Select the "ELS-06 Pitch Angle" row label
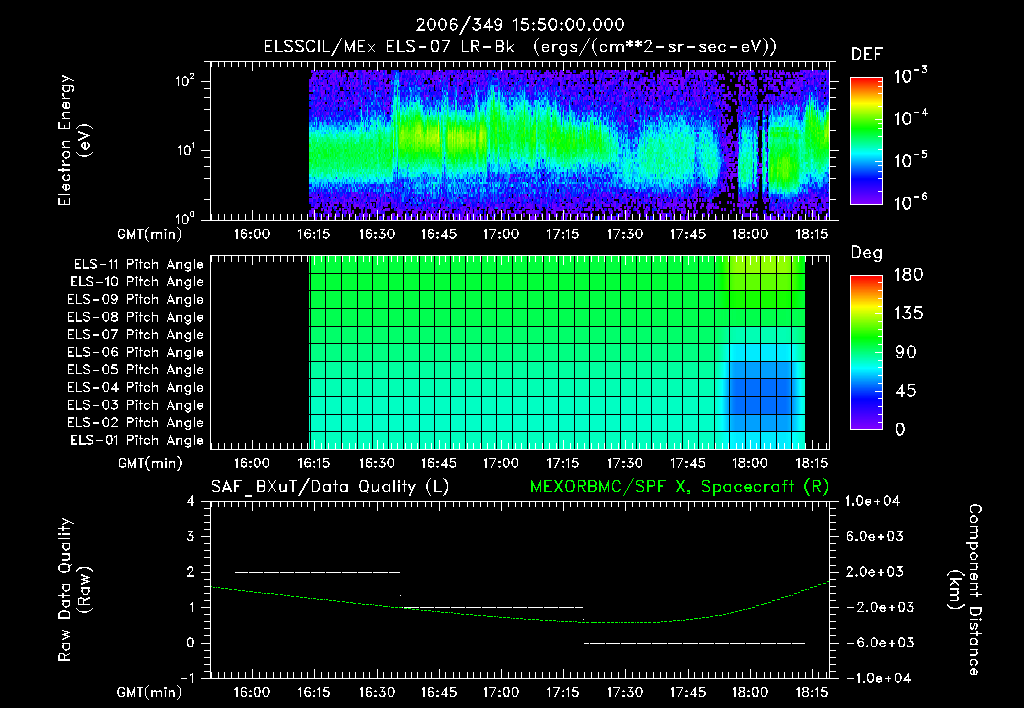This screenshot has height=708, width=1024. click(x=136, y=353)
